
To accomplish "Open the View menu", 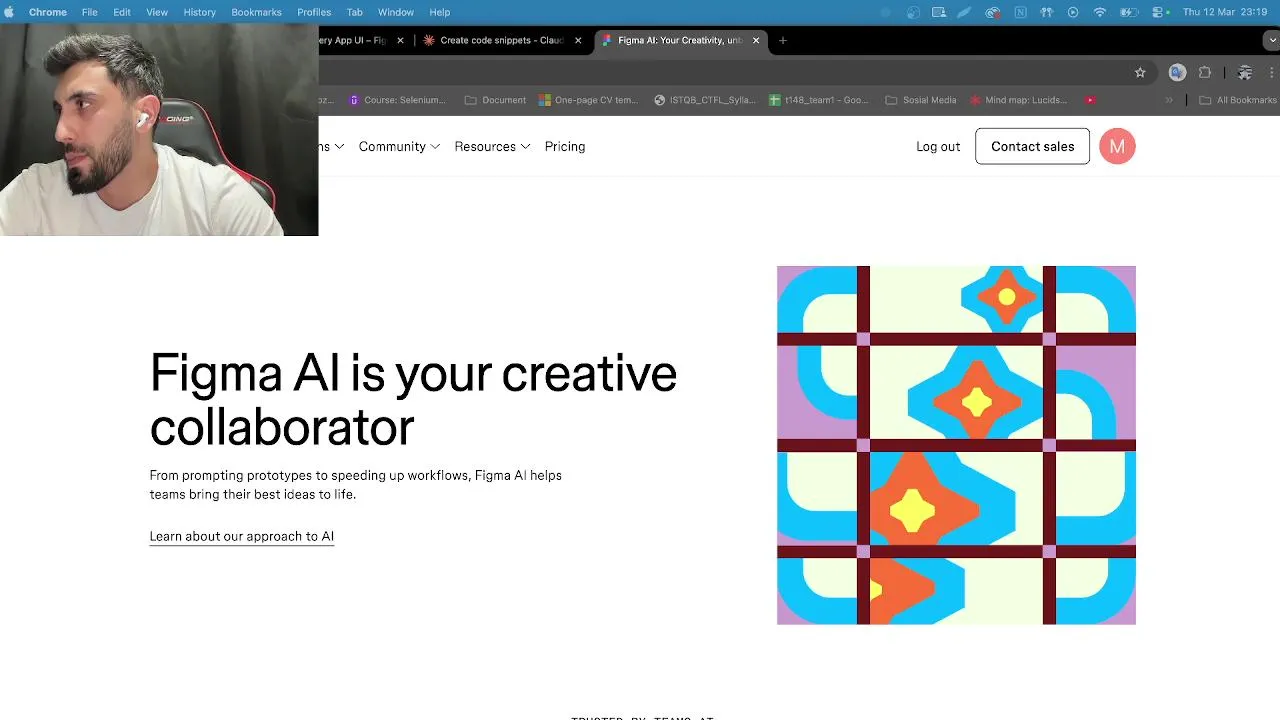I will click(157, 12).
